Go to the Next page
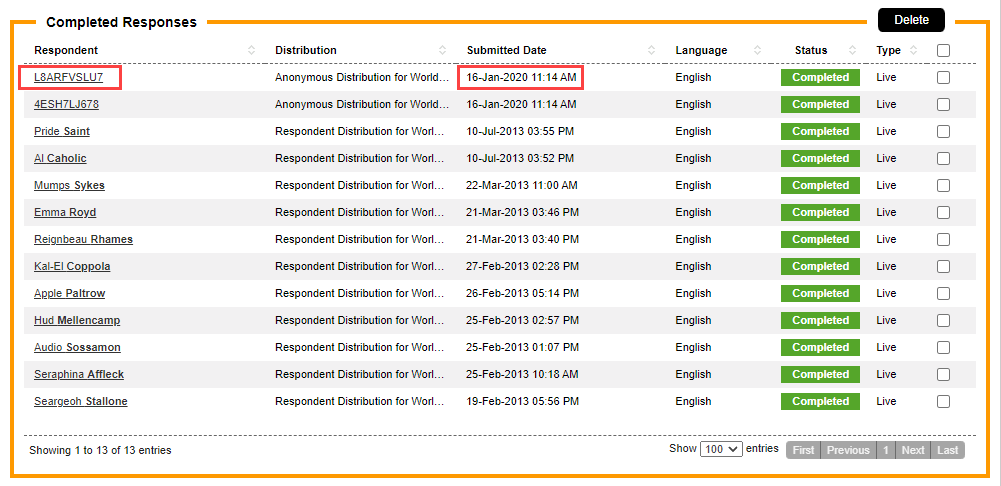The height and width of the screenshot is (486, 1001). 912,450
